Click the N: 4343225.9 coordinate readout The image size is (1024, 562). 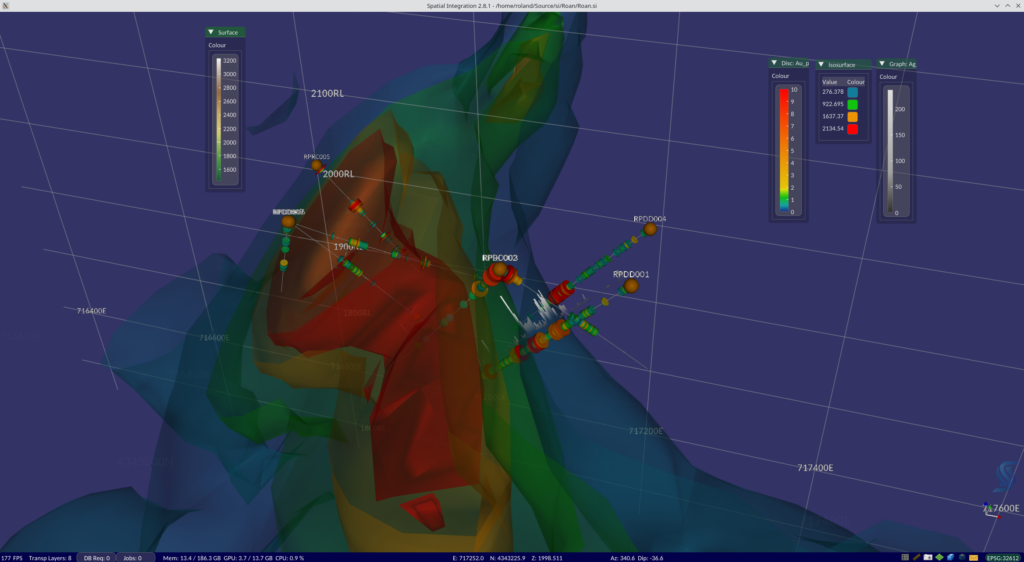point(508,558)
